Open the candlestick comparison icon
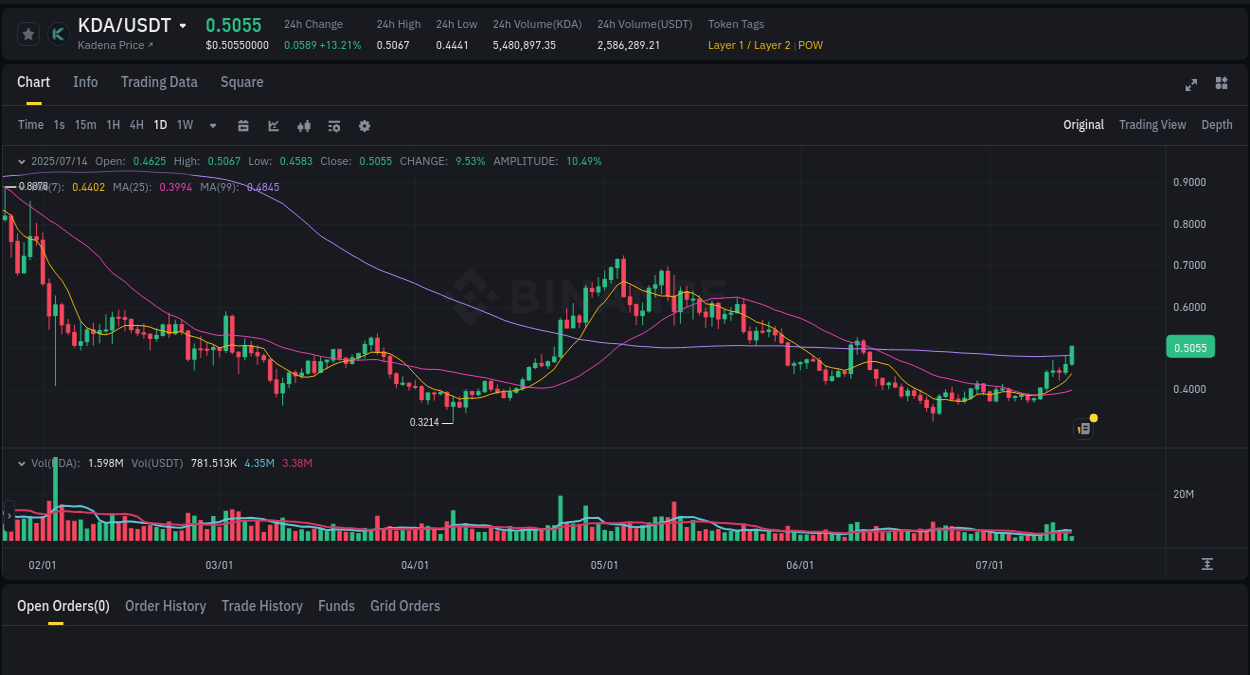 304,125
